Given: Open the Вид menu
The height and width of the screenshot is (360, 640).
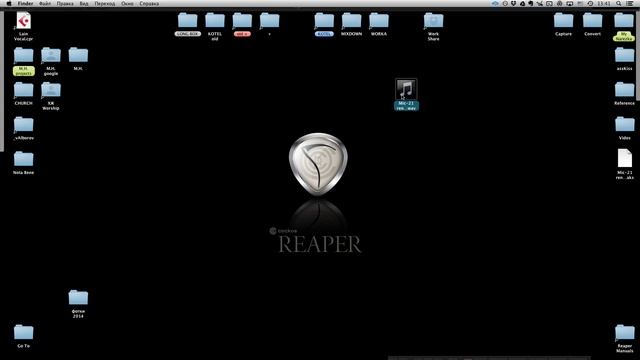Looking at the screenshot, I should coord(84,4).
